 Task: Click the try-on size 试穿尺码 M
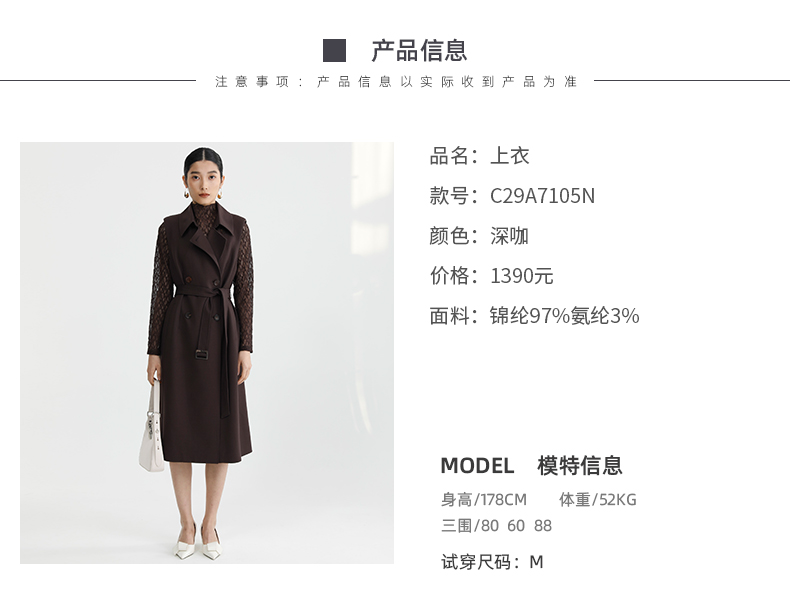tap(492, 562)
